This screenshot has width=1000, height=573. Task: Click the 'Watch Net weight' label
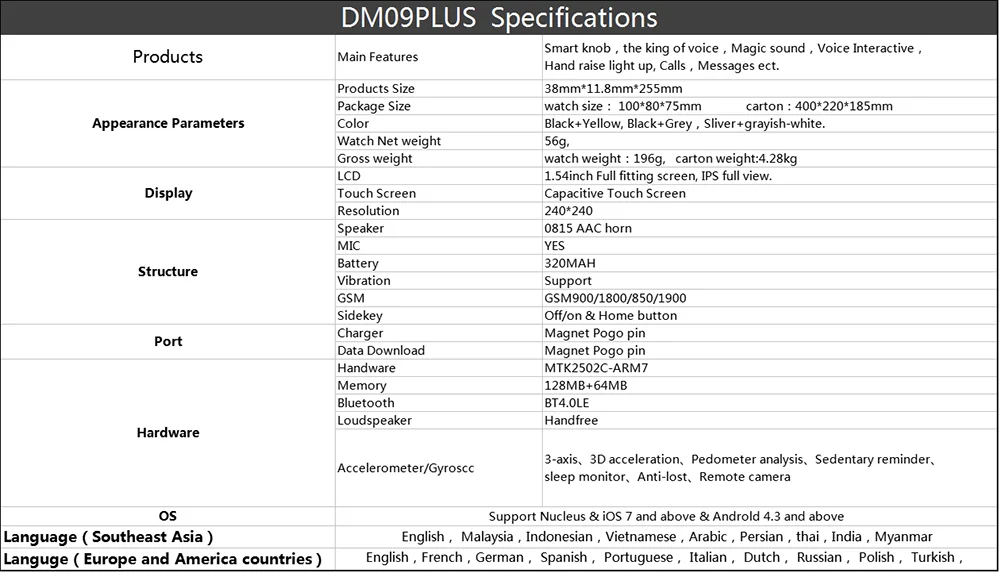coord(389,141)
